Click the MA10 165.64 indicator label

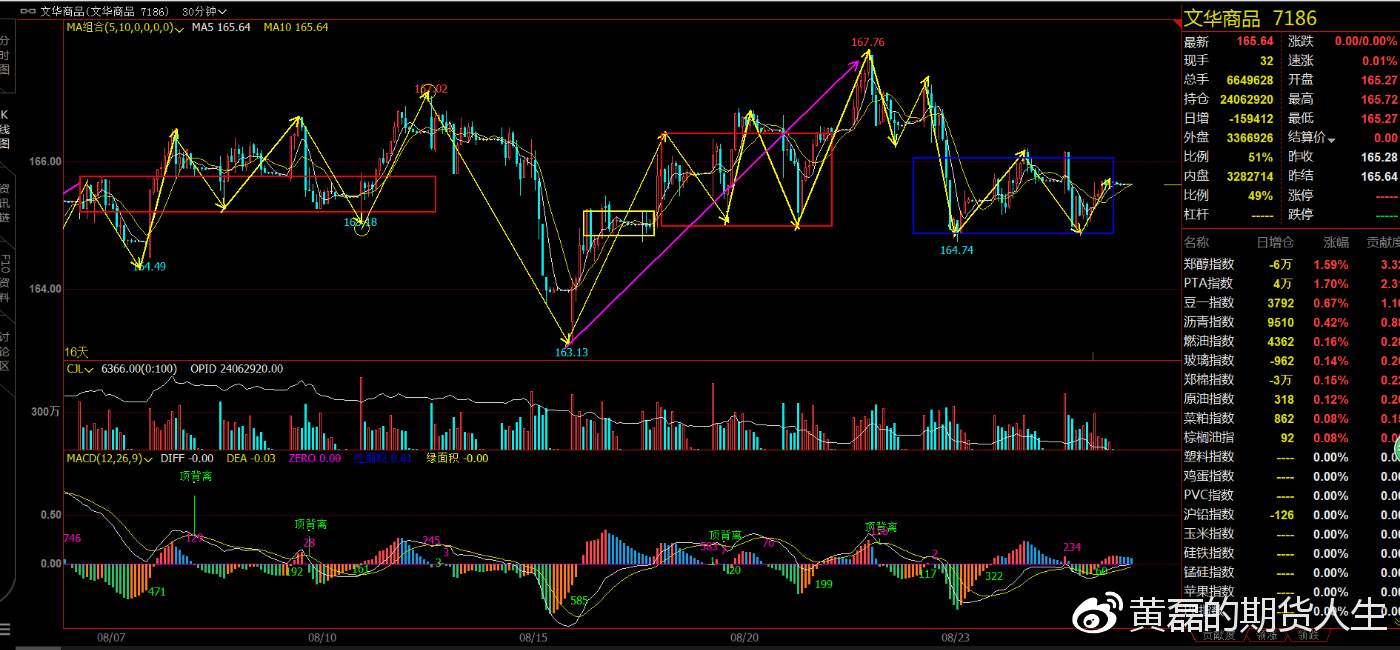tap(296, 28)
